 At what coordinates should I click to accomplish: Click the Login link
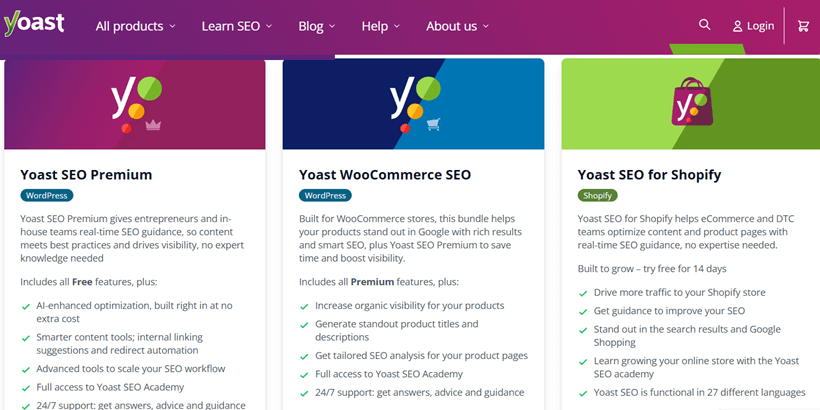coord(753,26)
